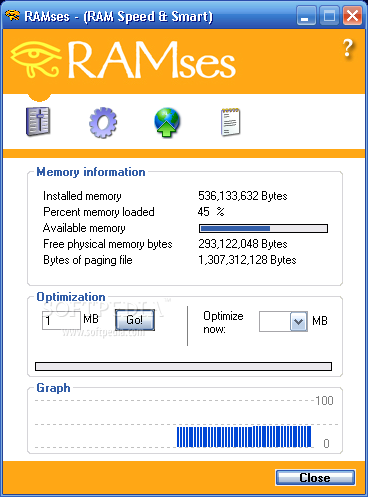Select the '293,122,048 Bytes' free memory value
The image size is (368, 497).
[x=243, y=244]
